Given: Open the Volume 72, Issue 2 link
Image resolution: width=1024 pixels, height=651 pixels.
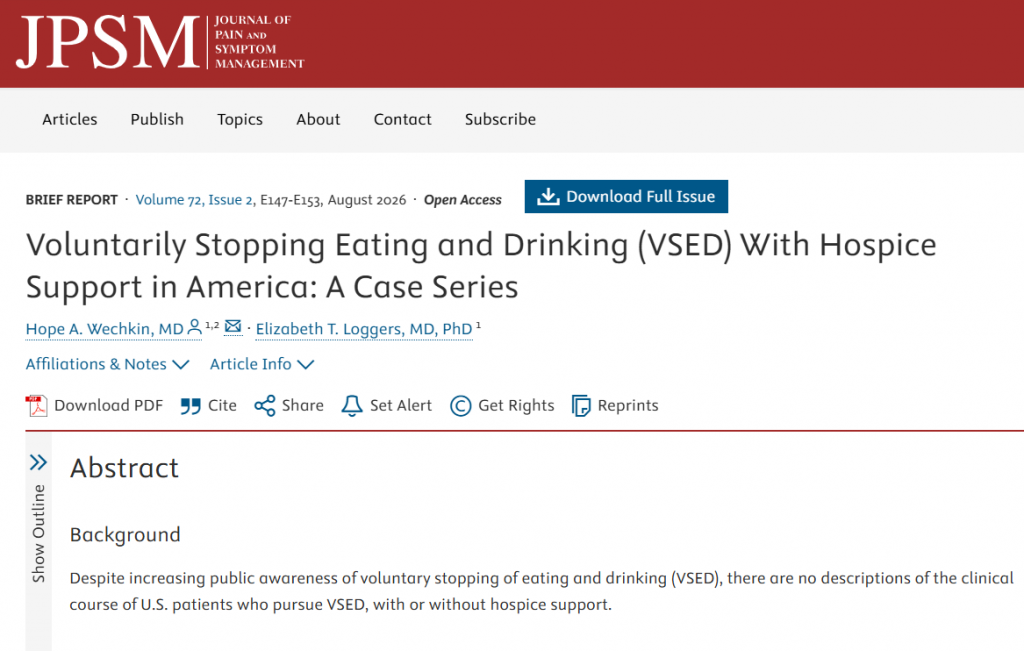Looking at the screenshot, I should (x=194, y=200).
